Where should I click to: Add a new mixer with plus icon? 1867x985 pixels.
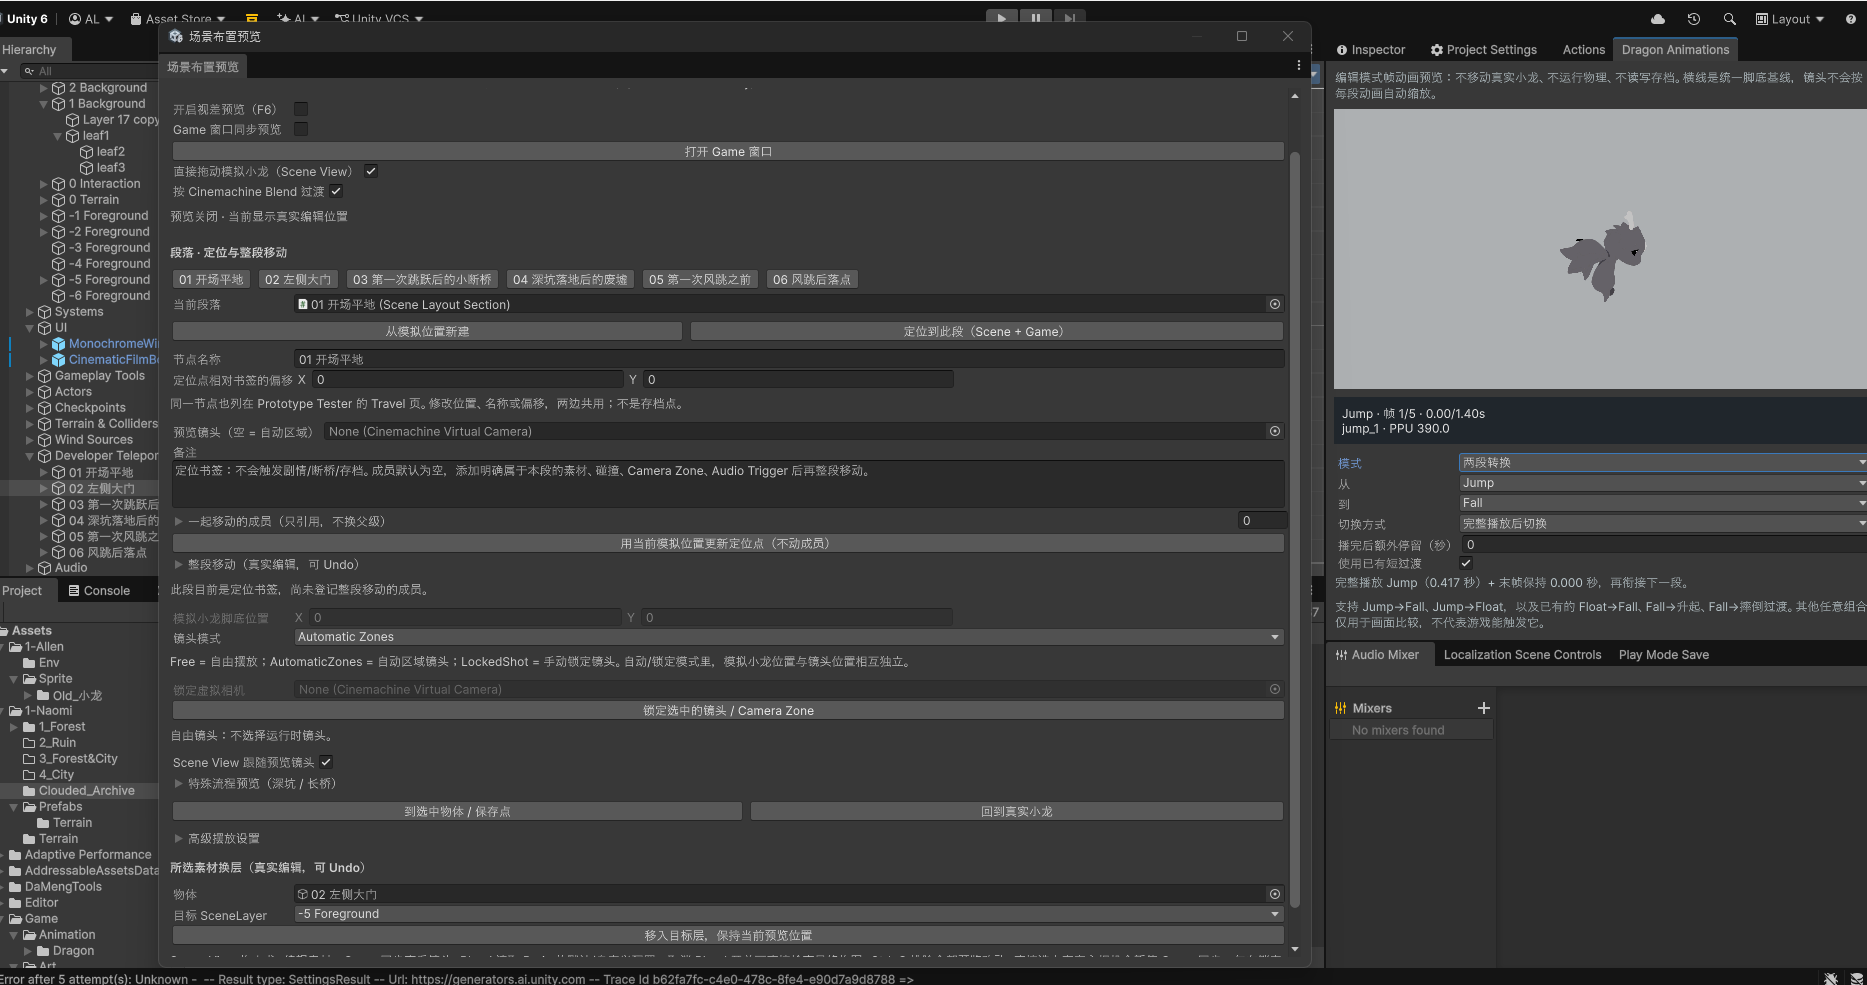tap(1484, 708)
